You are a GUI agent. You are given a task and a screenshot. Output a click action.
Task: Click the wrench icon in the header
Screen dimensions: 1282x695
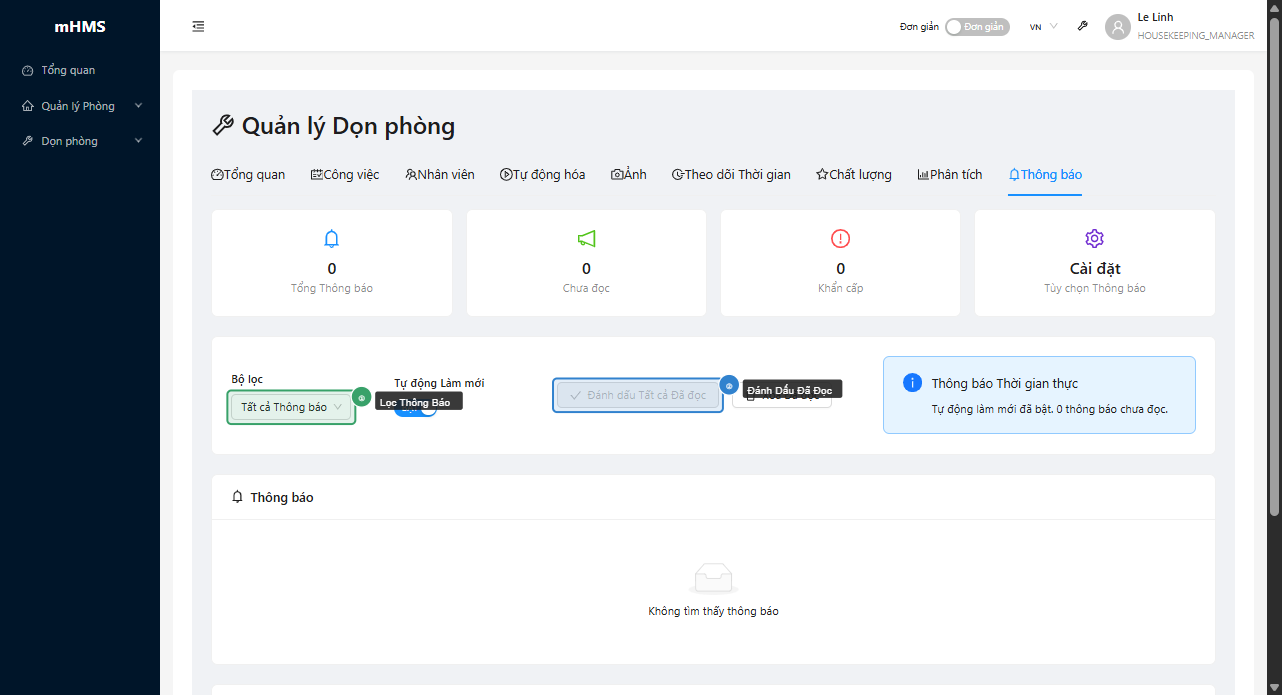(1082, 27)
